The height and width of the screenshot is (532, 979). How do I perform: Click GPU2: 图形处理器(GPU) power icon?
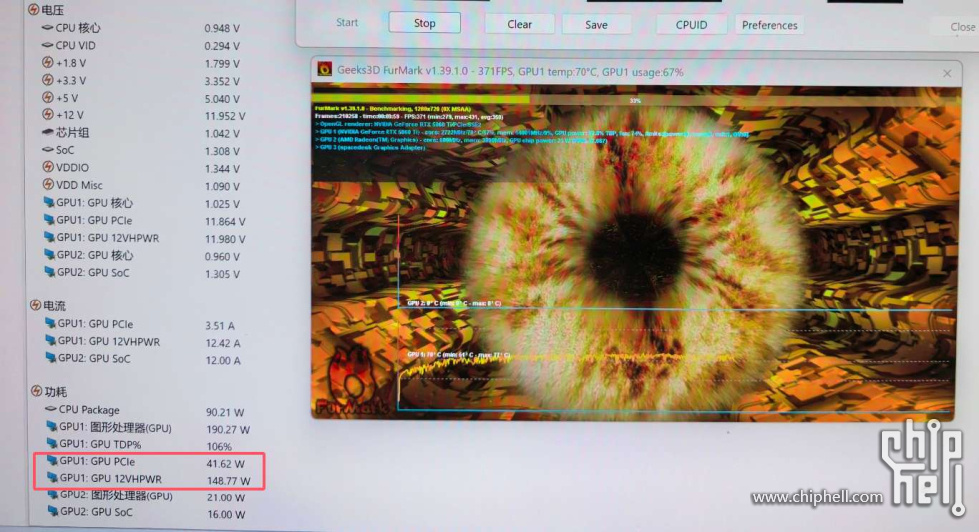pyautogui.click(x=53, y=495)
